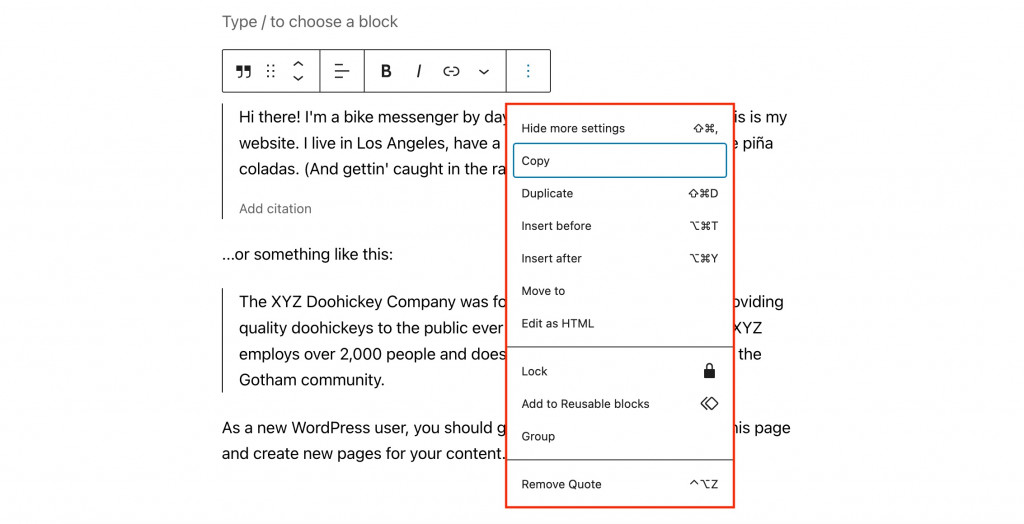Select Hide more settings menu item

pos(620,128)
